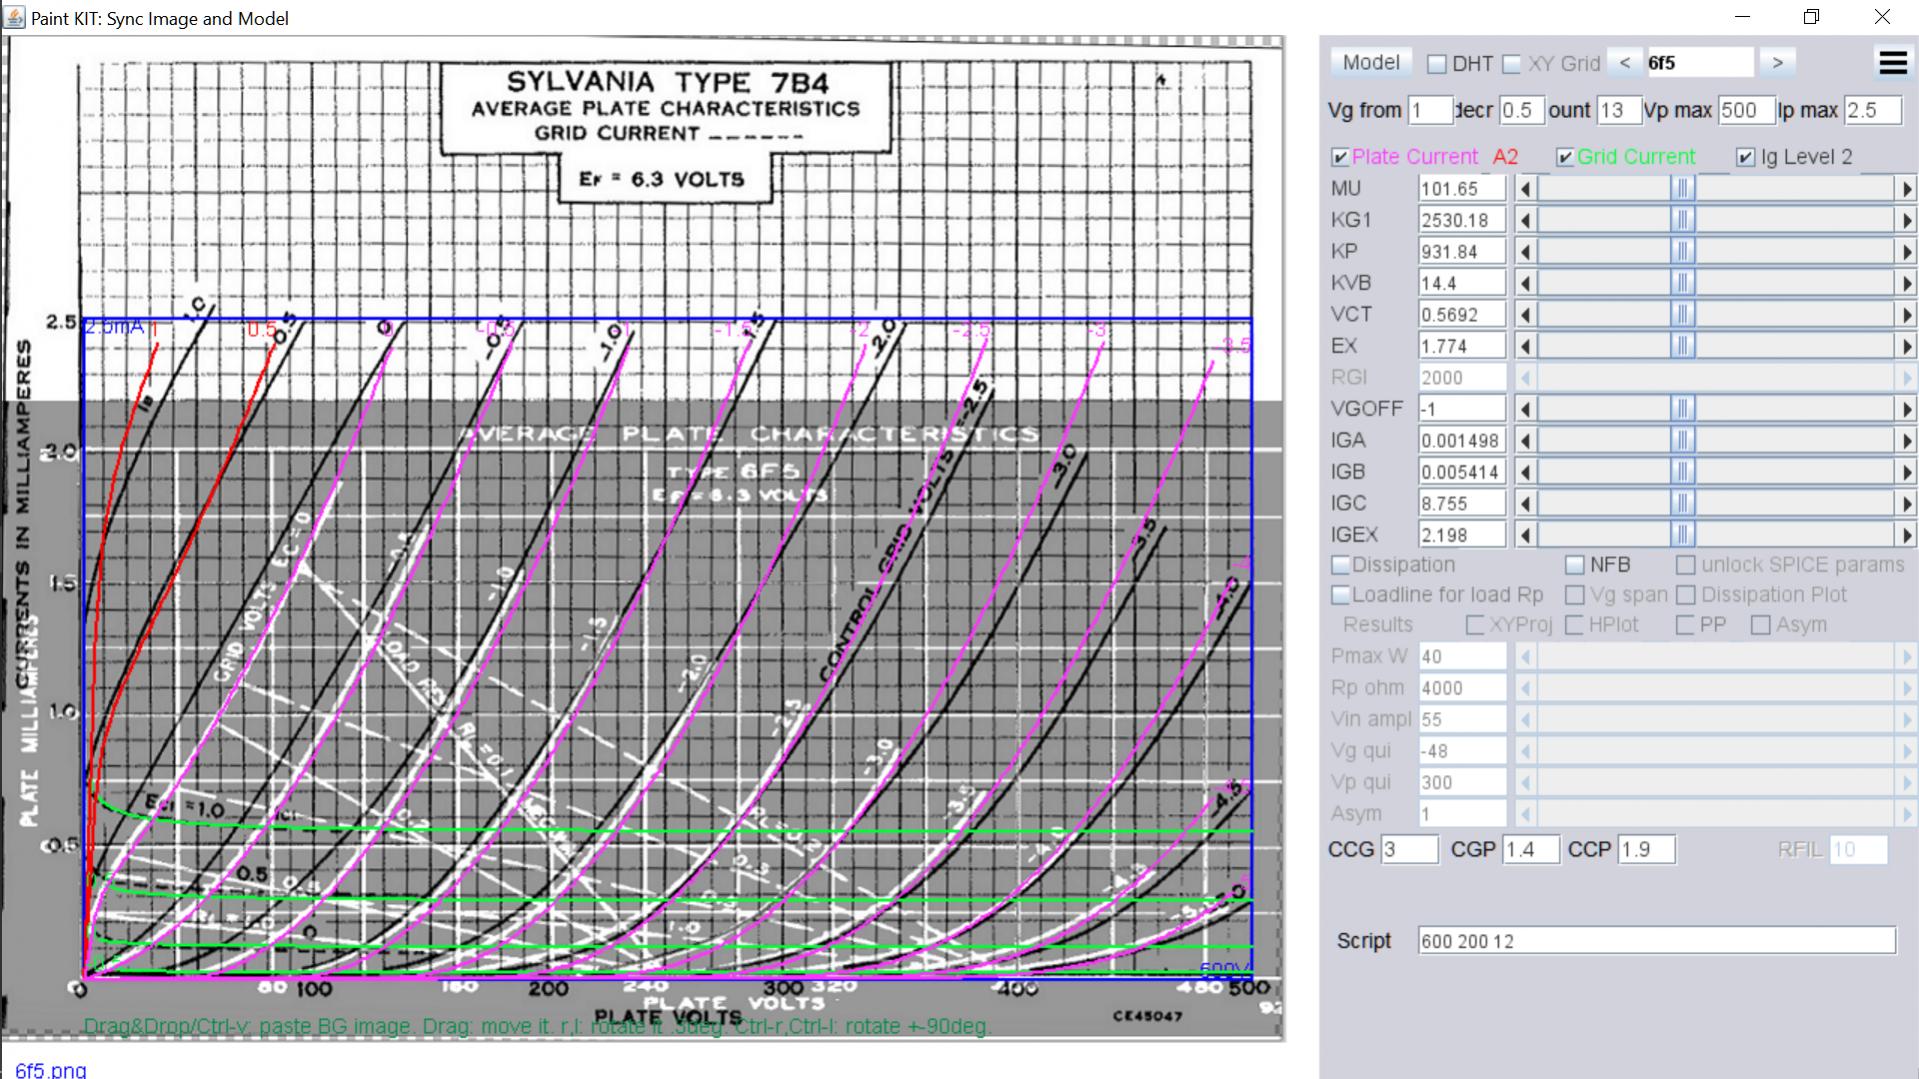Screen dimensions: 1919x1079
Task: Check Loadline for load Rp
Action: [x=1341, y=595]
